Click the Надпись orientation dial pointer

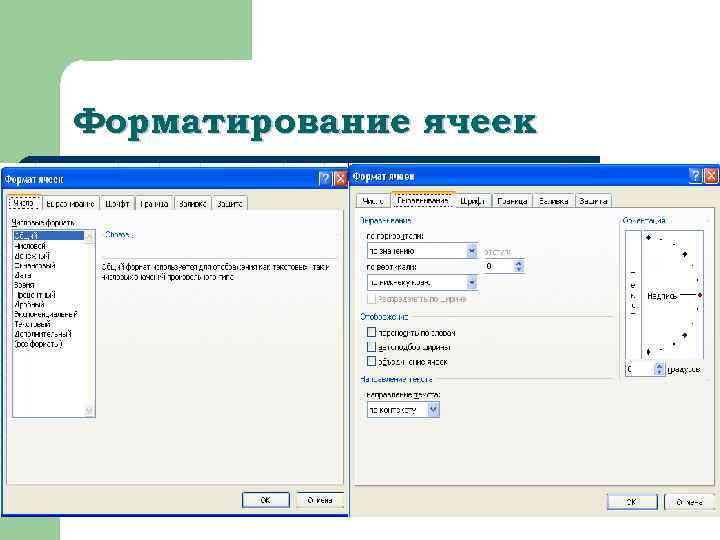click(x=700, y=295)
